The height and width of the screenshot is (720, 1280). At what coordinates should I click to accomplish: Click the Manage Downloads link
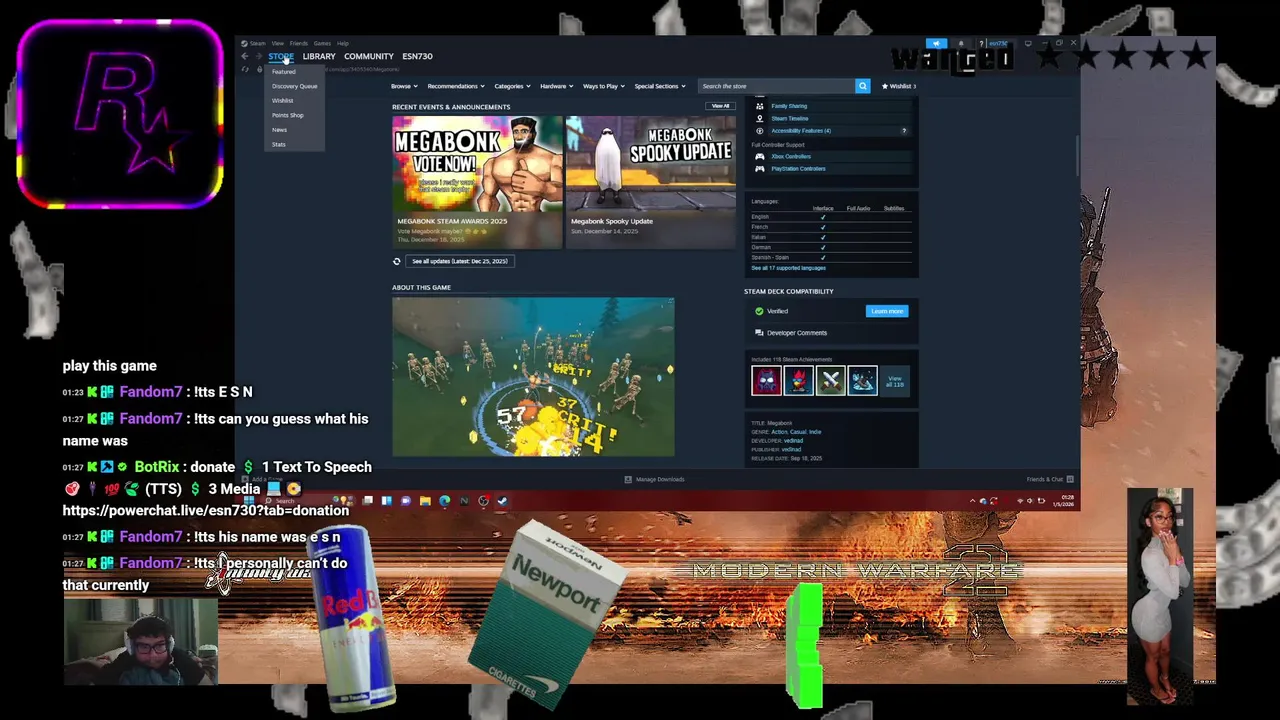pyautogui.click(x=660, y=479)
